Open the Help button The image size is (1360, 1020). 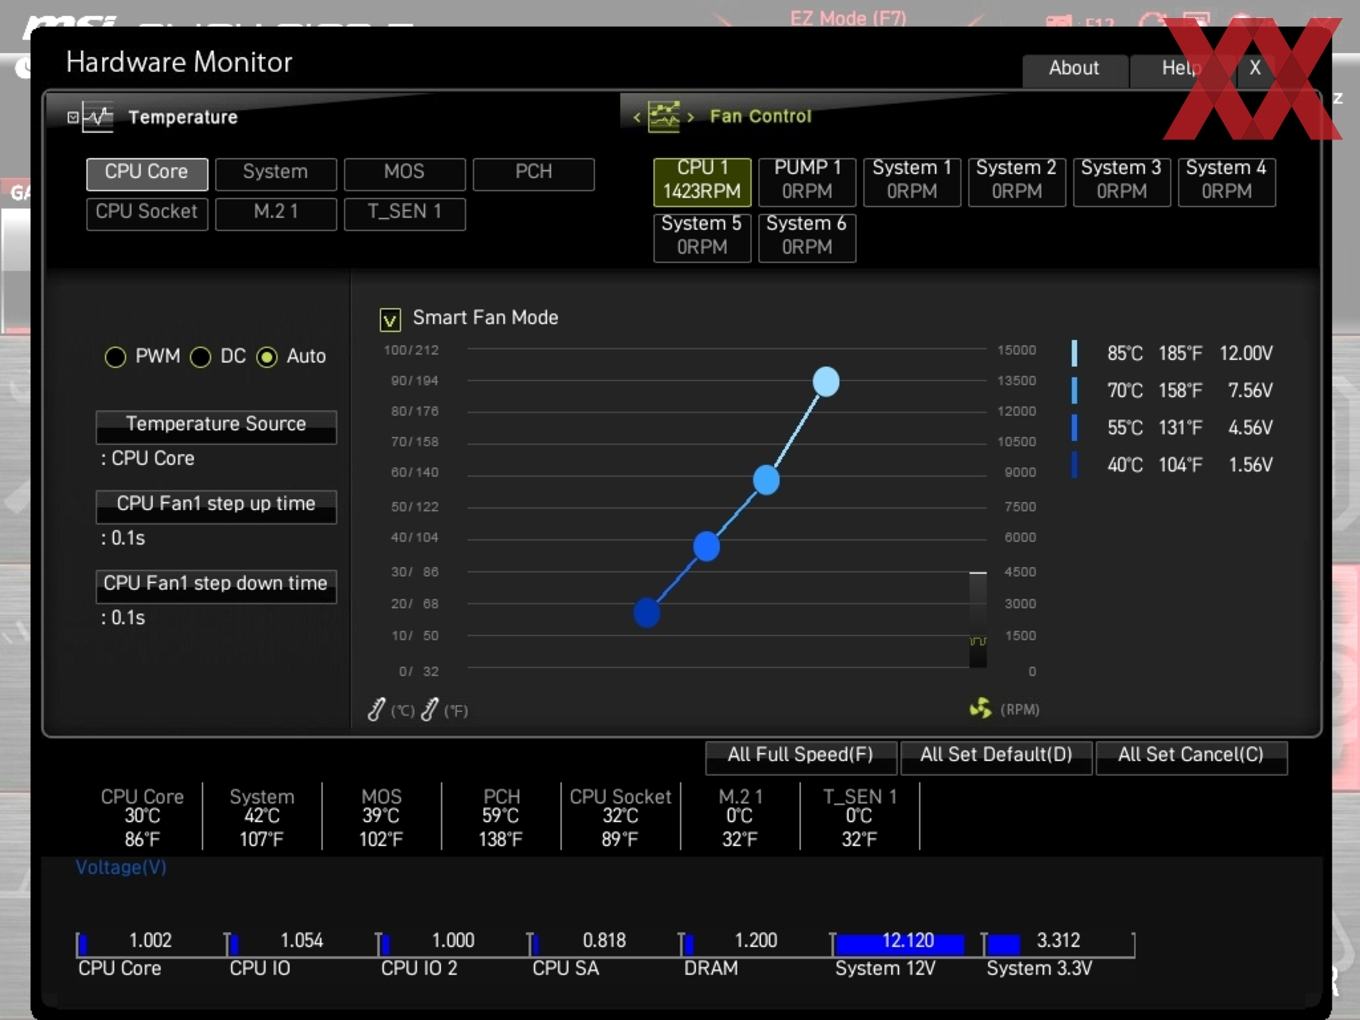pyautogui.click(x=1180, y=69)
